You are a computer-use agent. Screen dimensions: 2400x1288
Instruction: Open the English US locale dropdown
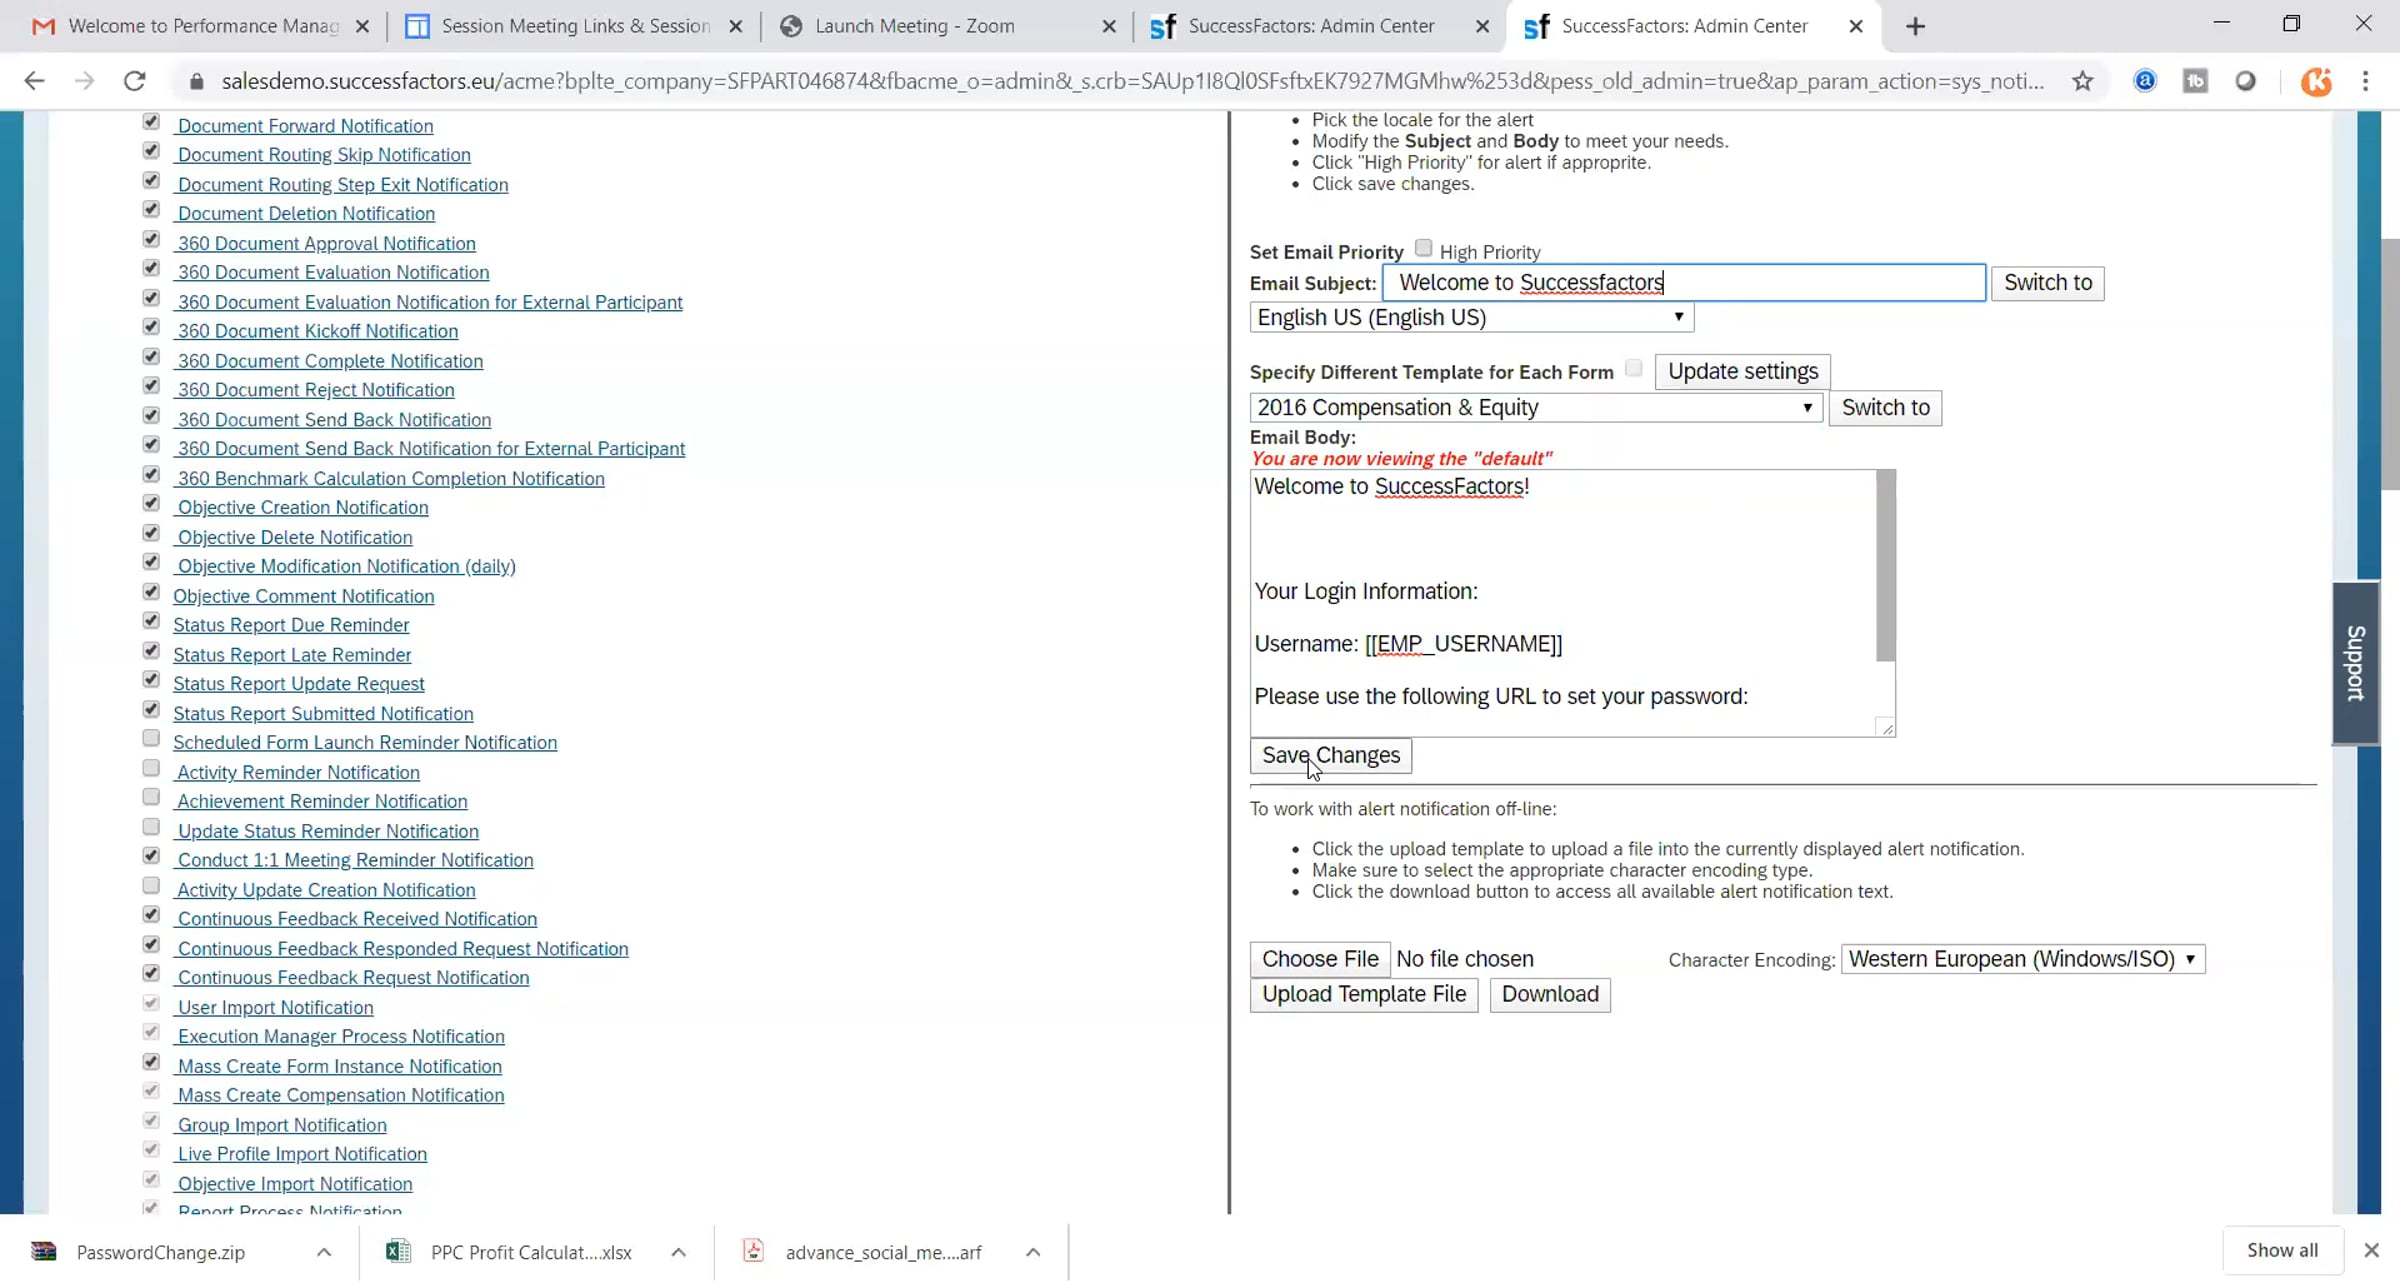[x=1471, y=318]
